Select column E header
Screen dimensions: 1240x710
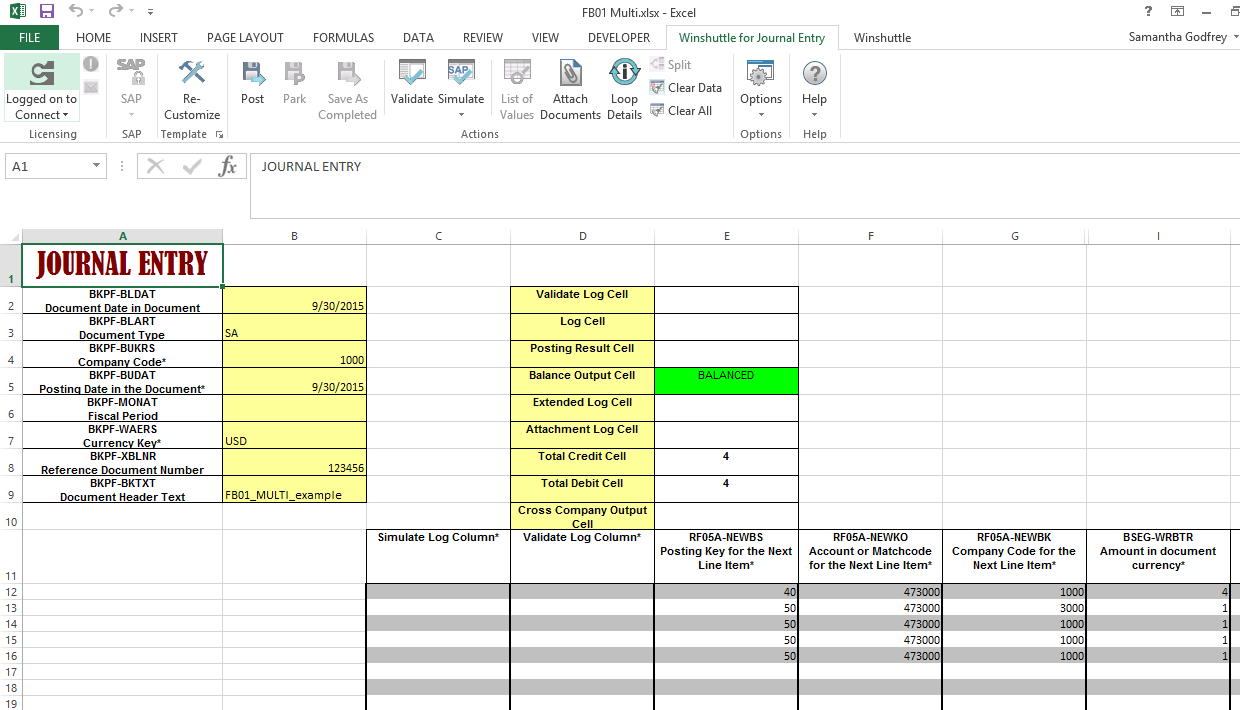[x=727, y=236]
